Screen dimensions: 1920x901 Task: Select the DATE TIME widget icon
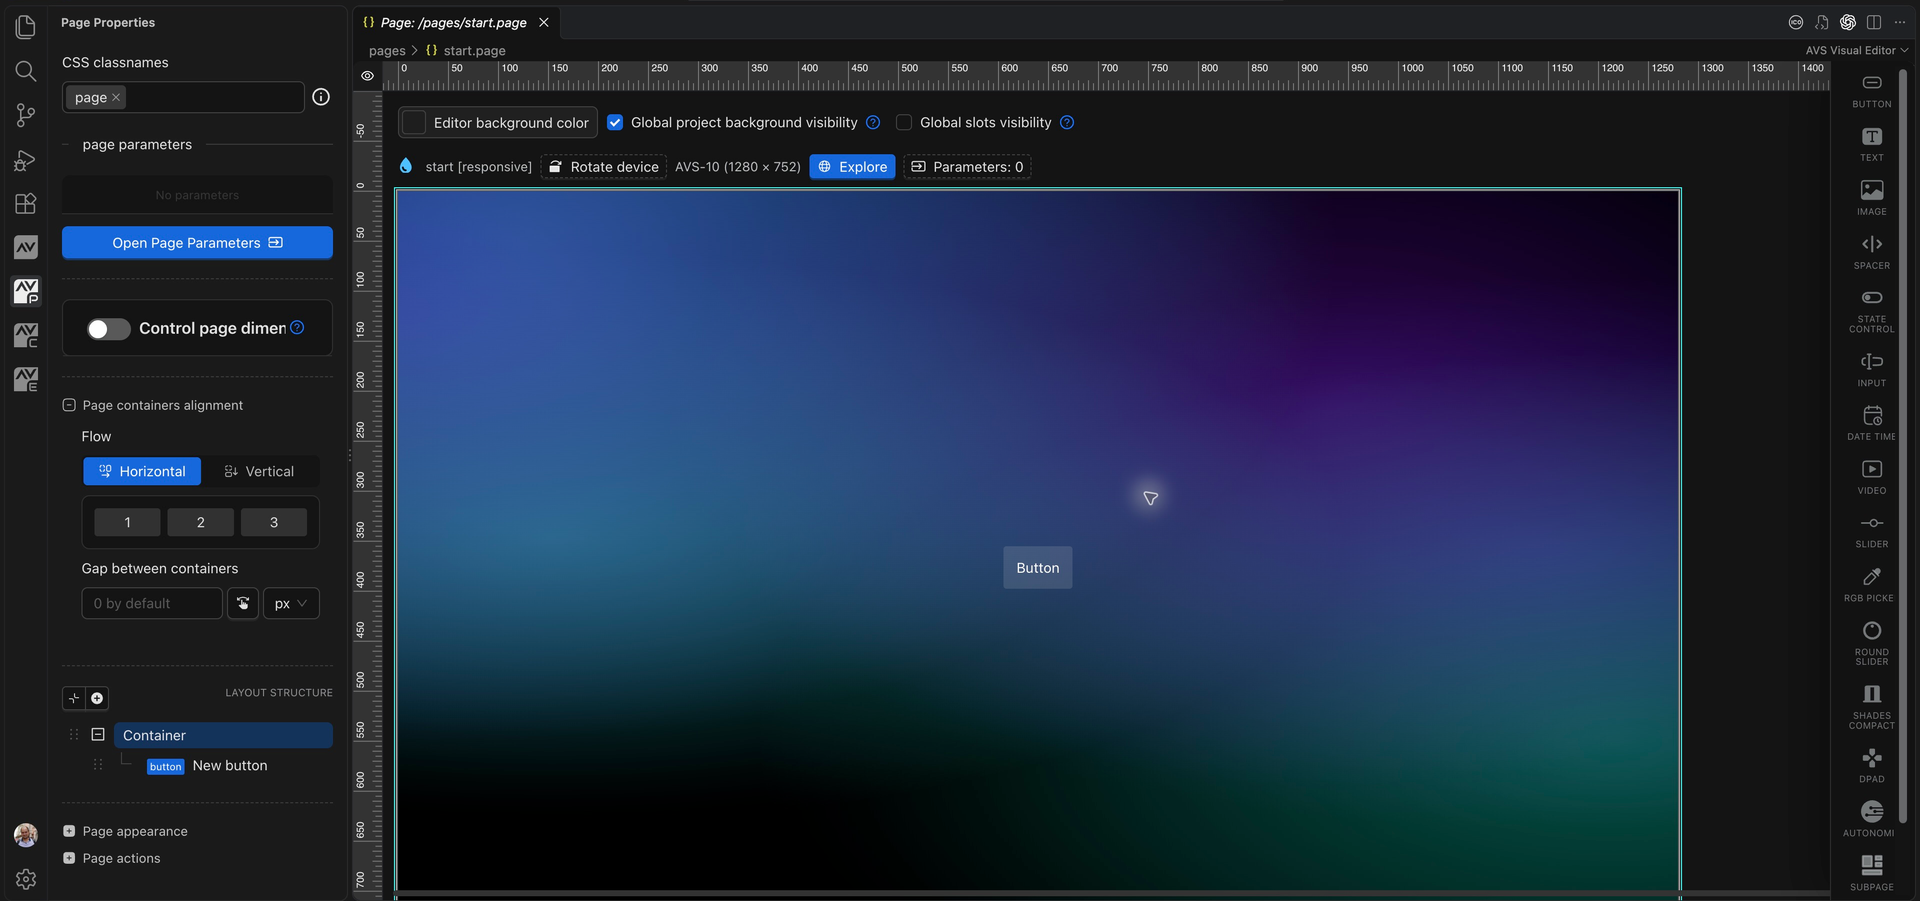click(1871, 415)
